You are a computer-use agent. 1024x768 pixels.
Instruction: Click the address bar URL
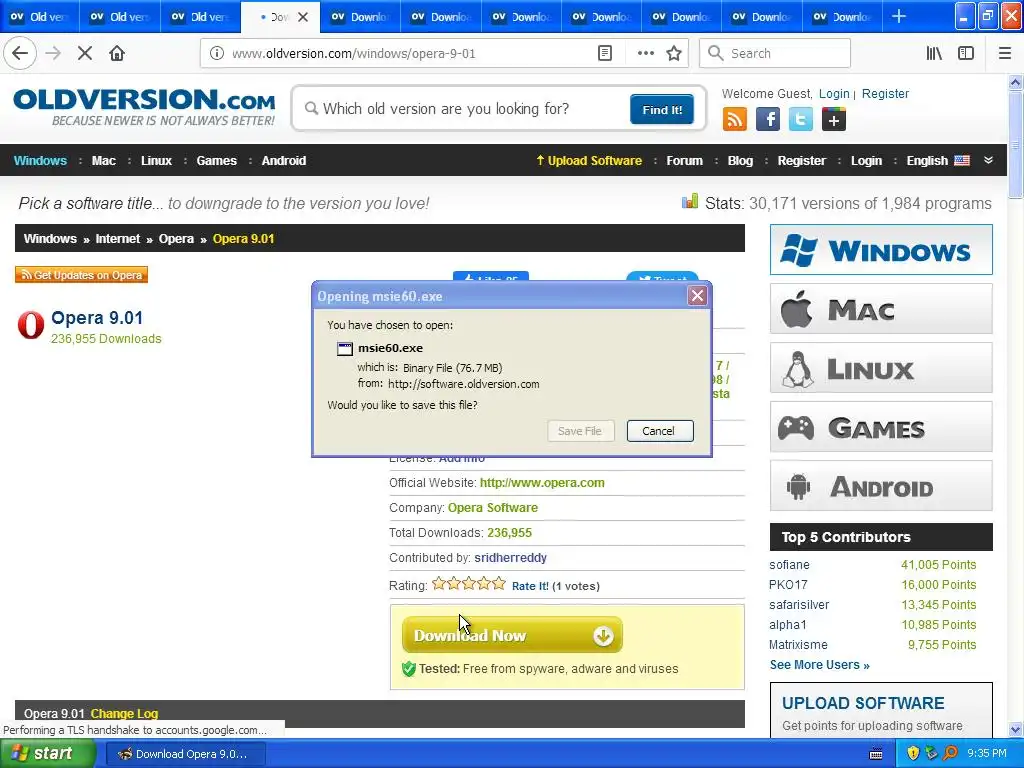click(353, 54)
